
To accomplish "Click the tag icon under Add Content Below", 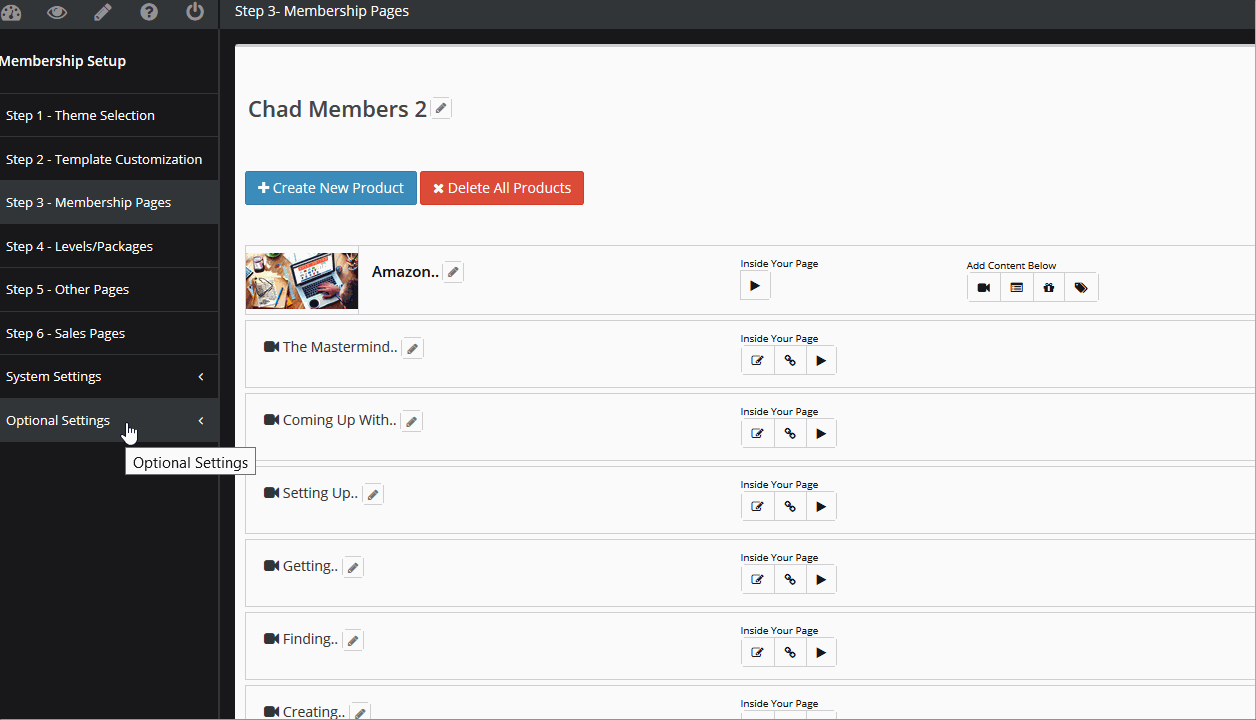I will (x=1081, y=287).
